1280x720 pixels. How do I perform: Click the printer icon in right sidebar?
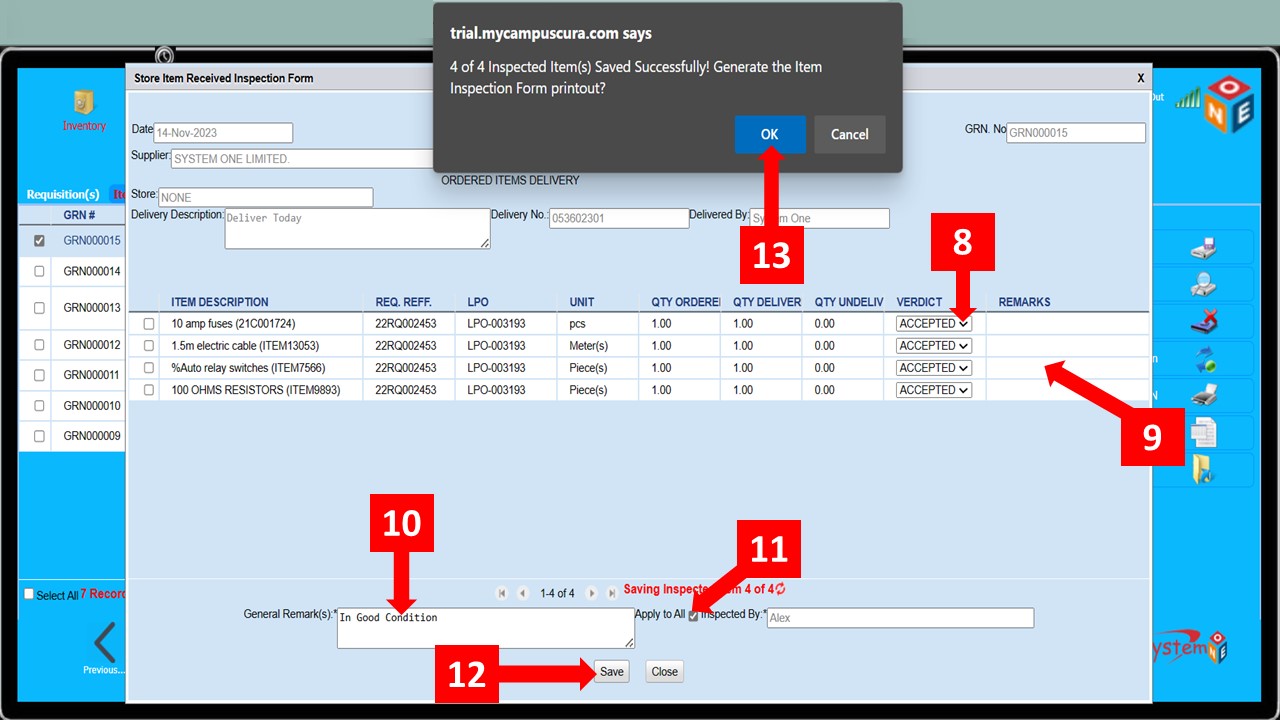[x=1203, y=396]
